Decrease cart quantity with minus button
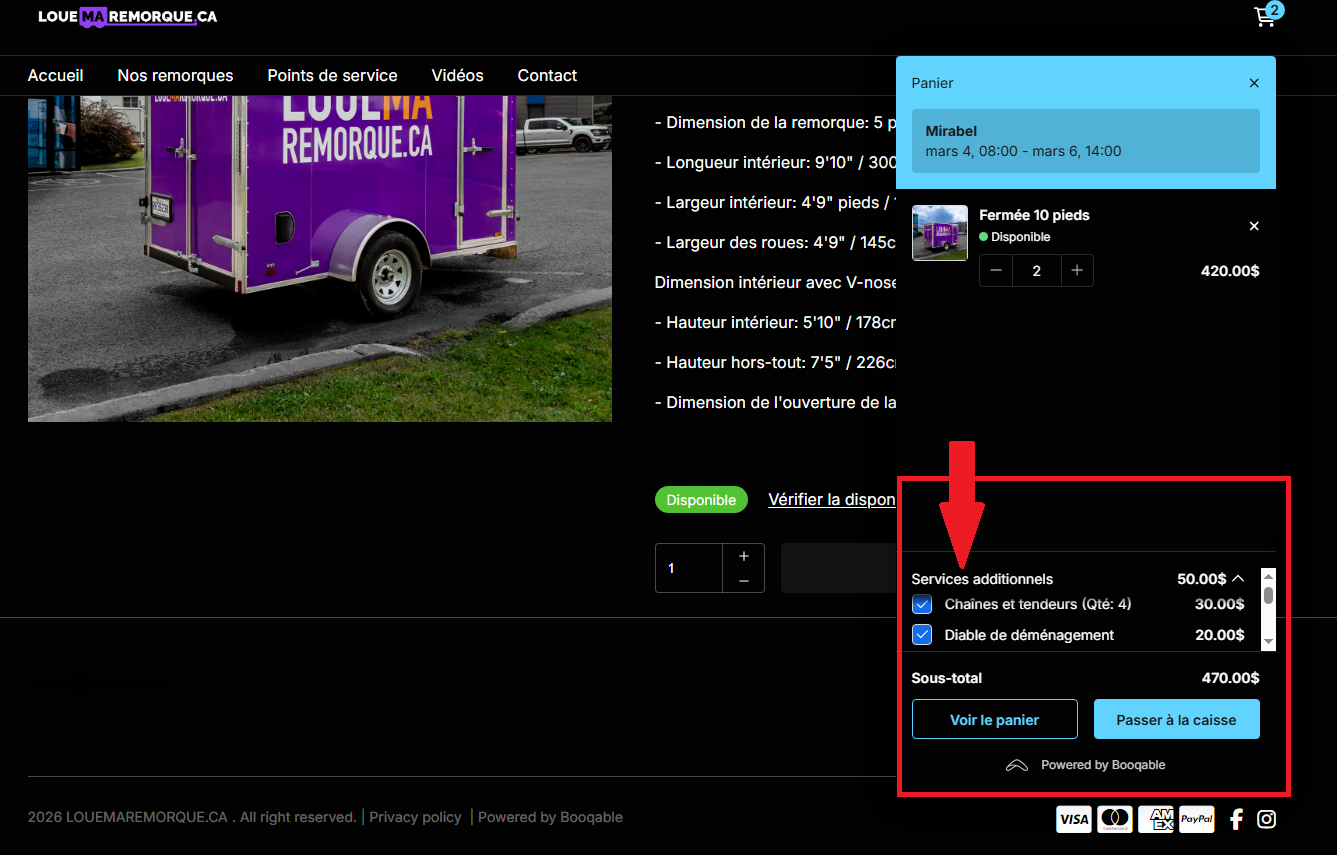 (x=996, y=270)
